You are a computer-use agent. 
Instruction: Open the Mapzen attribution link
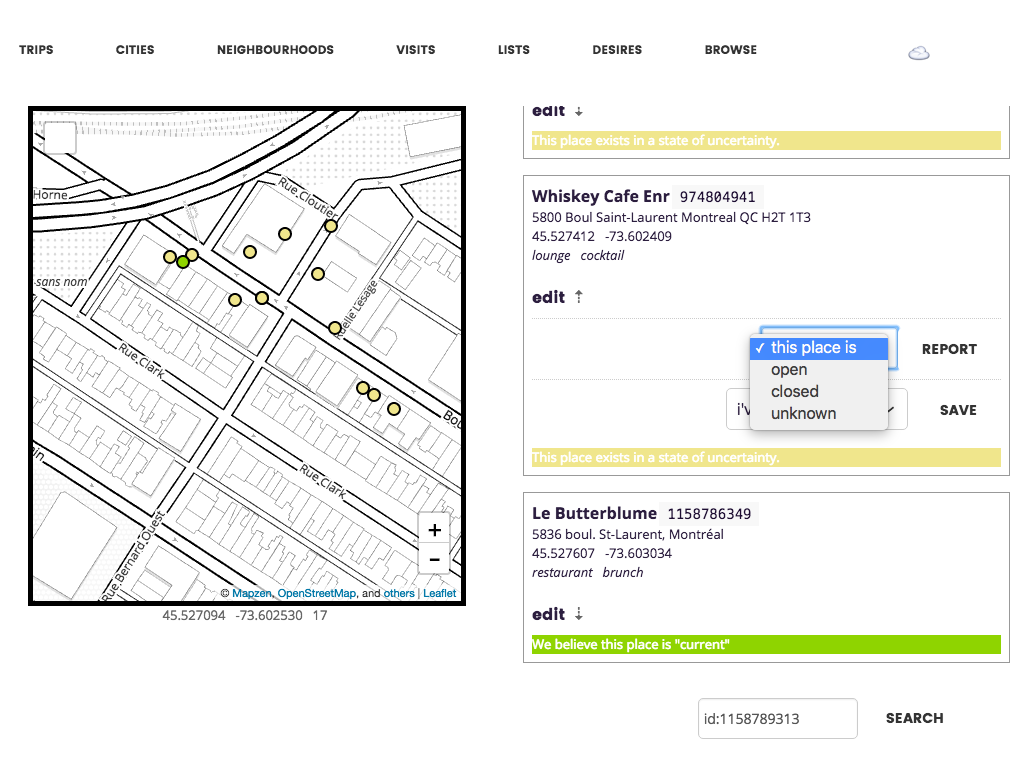click(x=252, y=593)
